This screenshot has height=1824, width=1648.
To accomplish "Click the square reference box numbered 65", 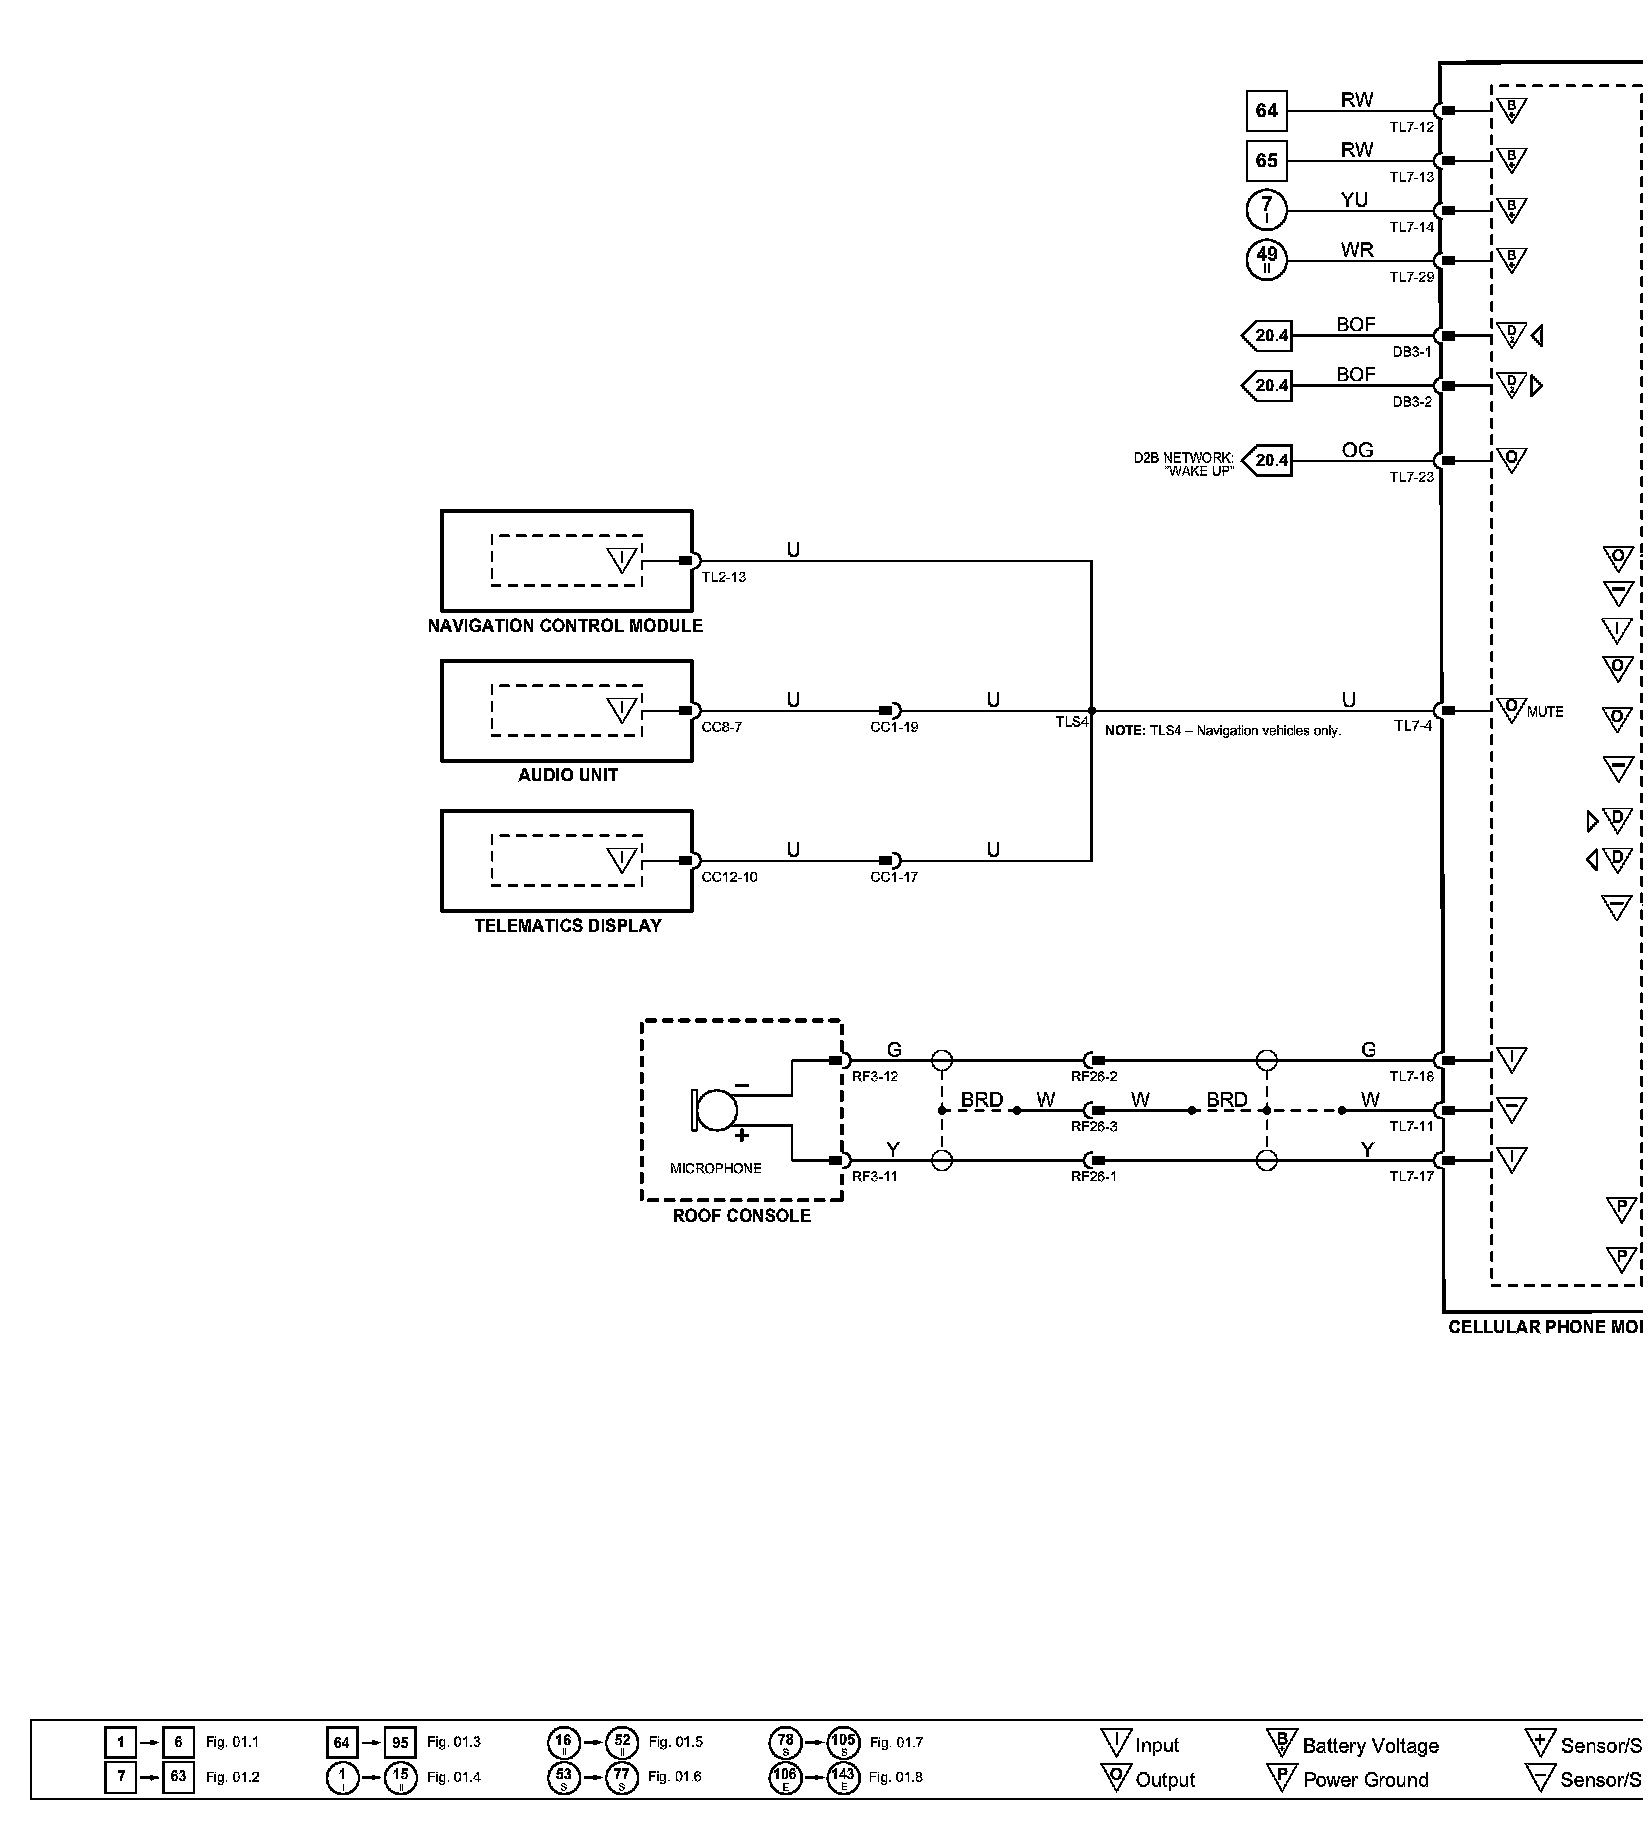I will pos(1266,161).
